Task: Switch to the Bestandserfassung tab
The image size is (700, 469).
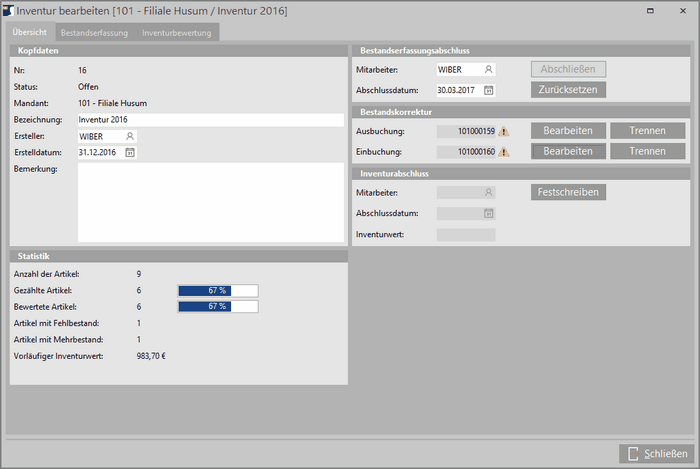Action: (93, 33)
